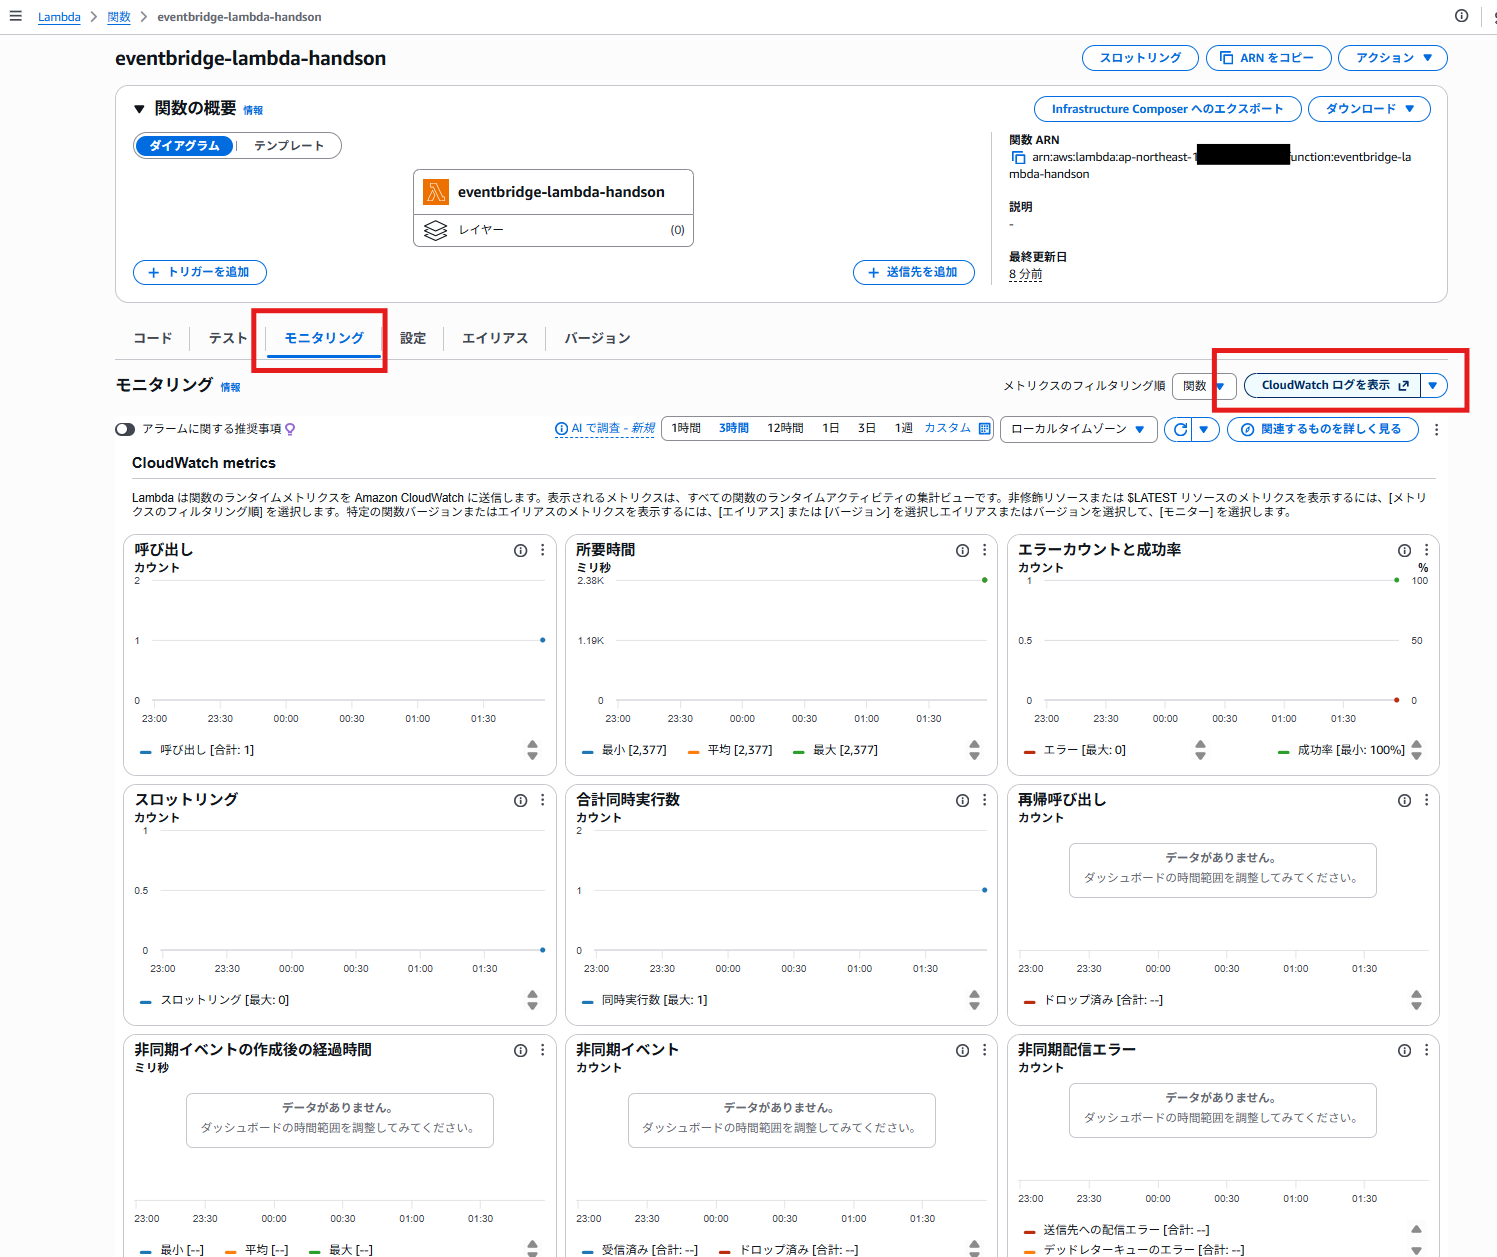Set time range to 3日

click(867, 428)
